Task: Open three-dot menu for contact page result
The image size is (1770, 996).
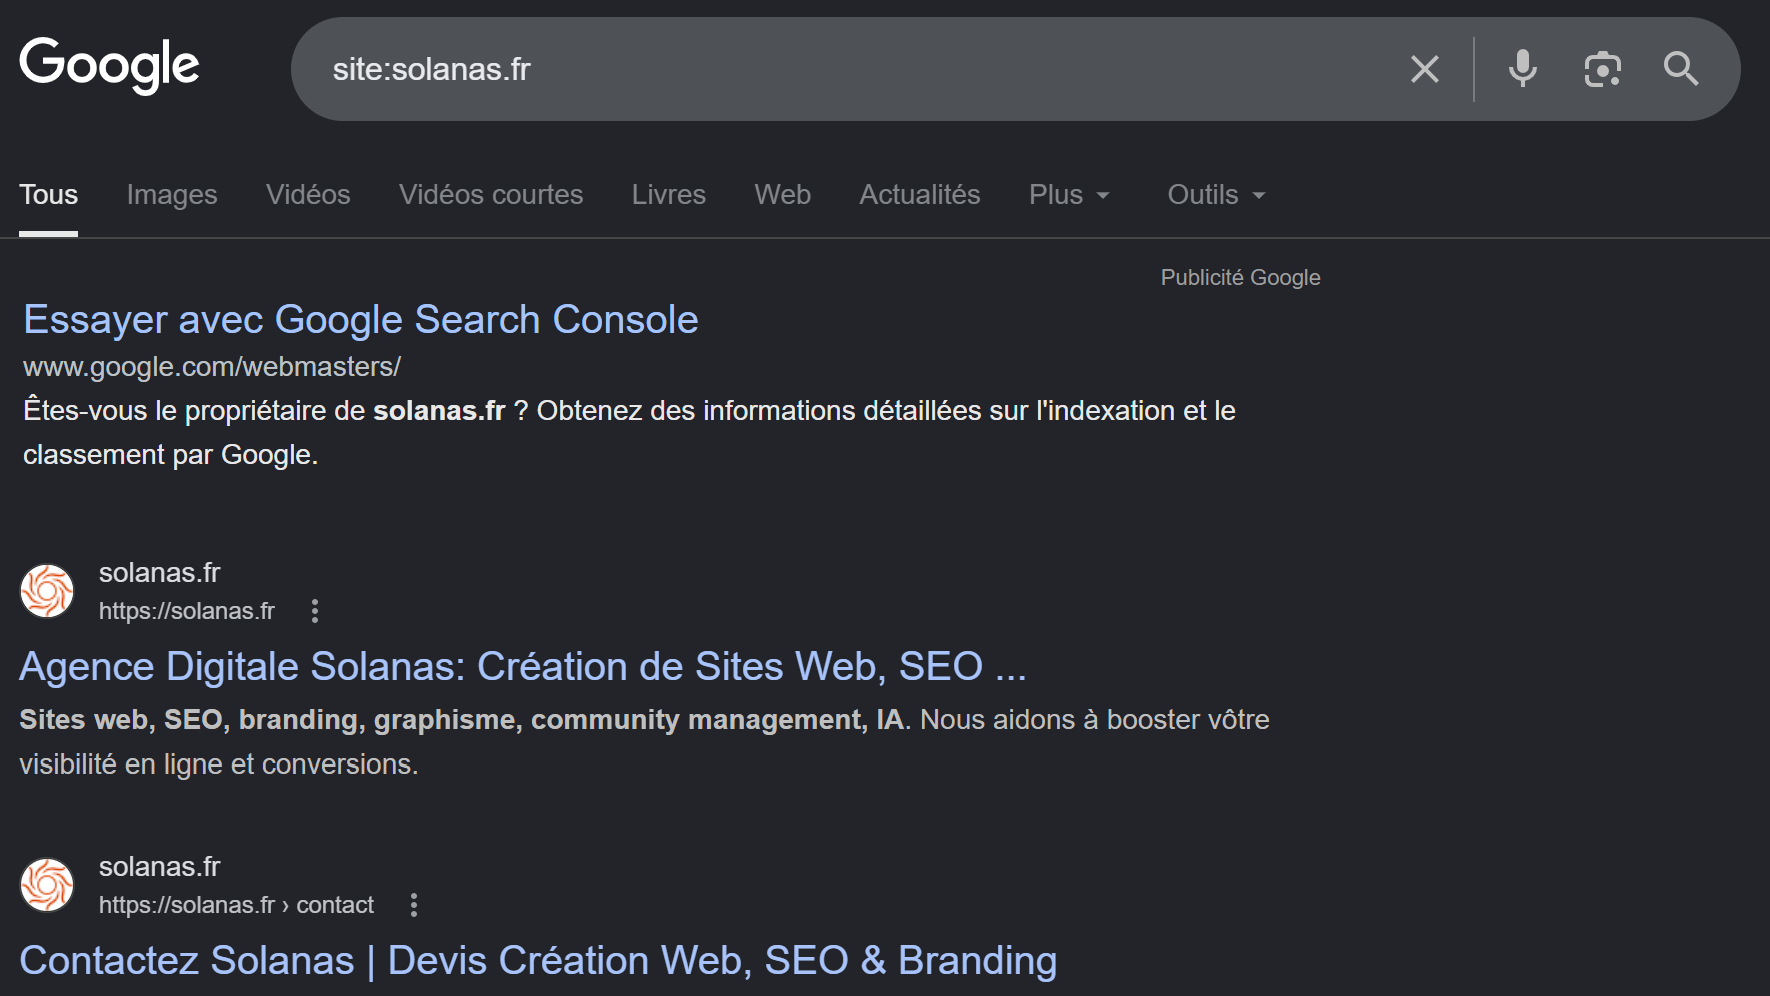Action: click(414, 905)
